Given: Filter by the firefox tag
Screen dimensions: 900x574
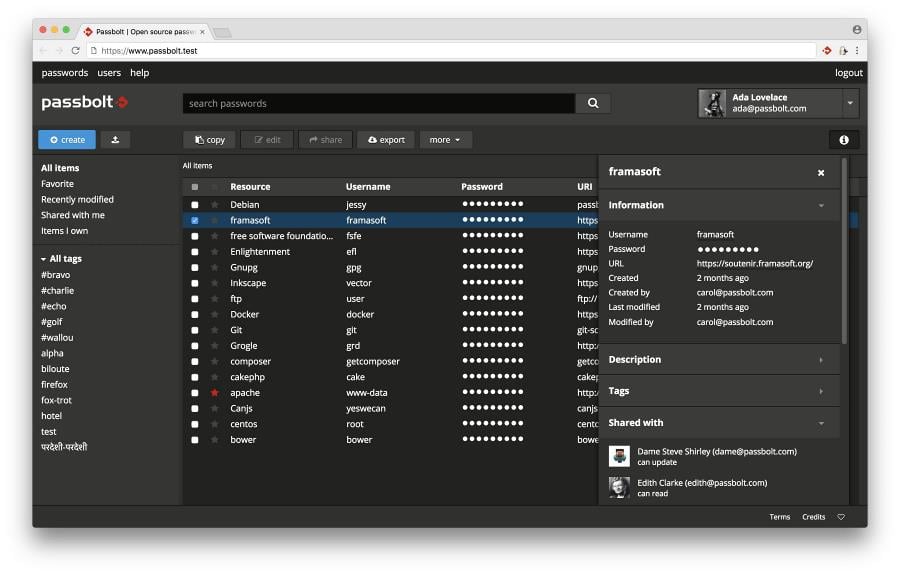Looking at the screenshot, I should click(x=55, y=385).
